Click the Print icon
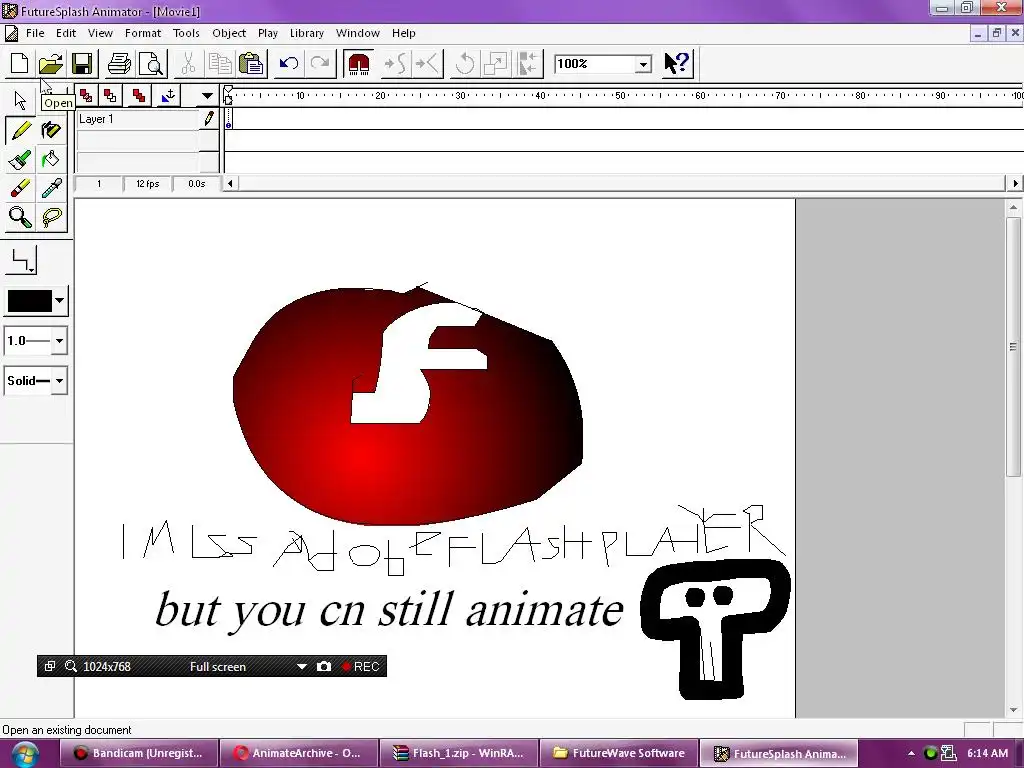 tap(120, 63)
